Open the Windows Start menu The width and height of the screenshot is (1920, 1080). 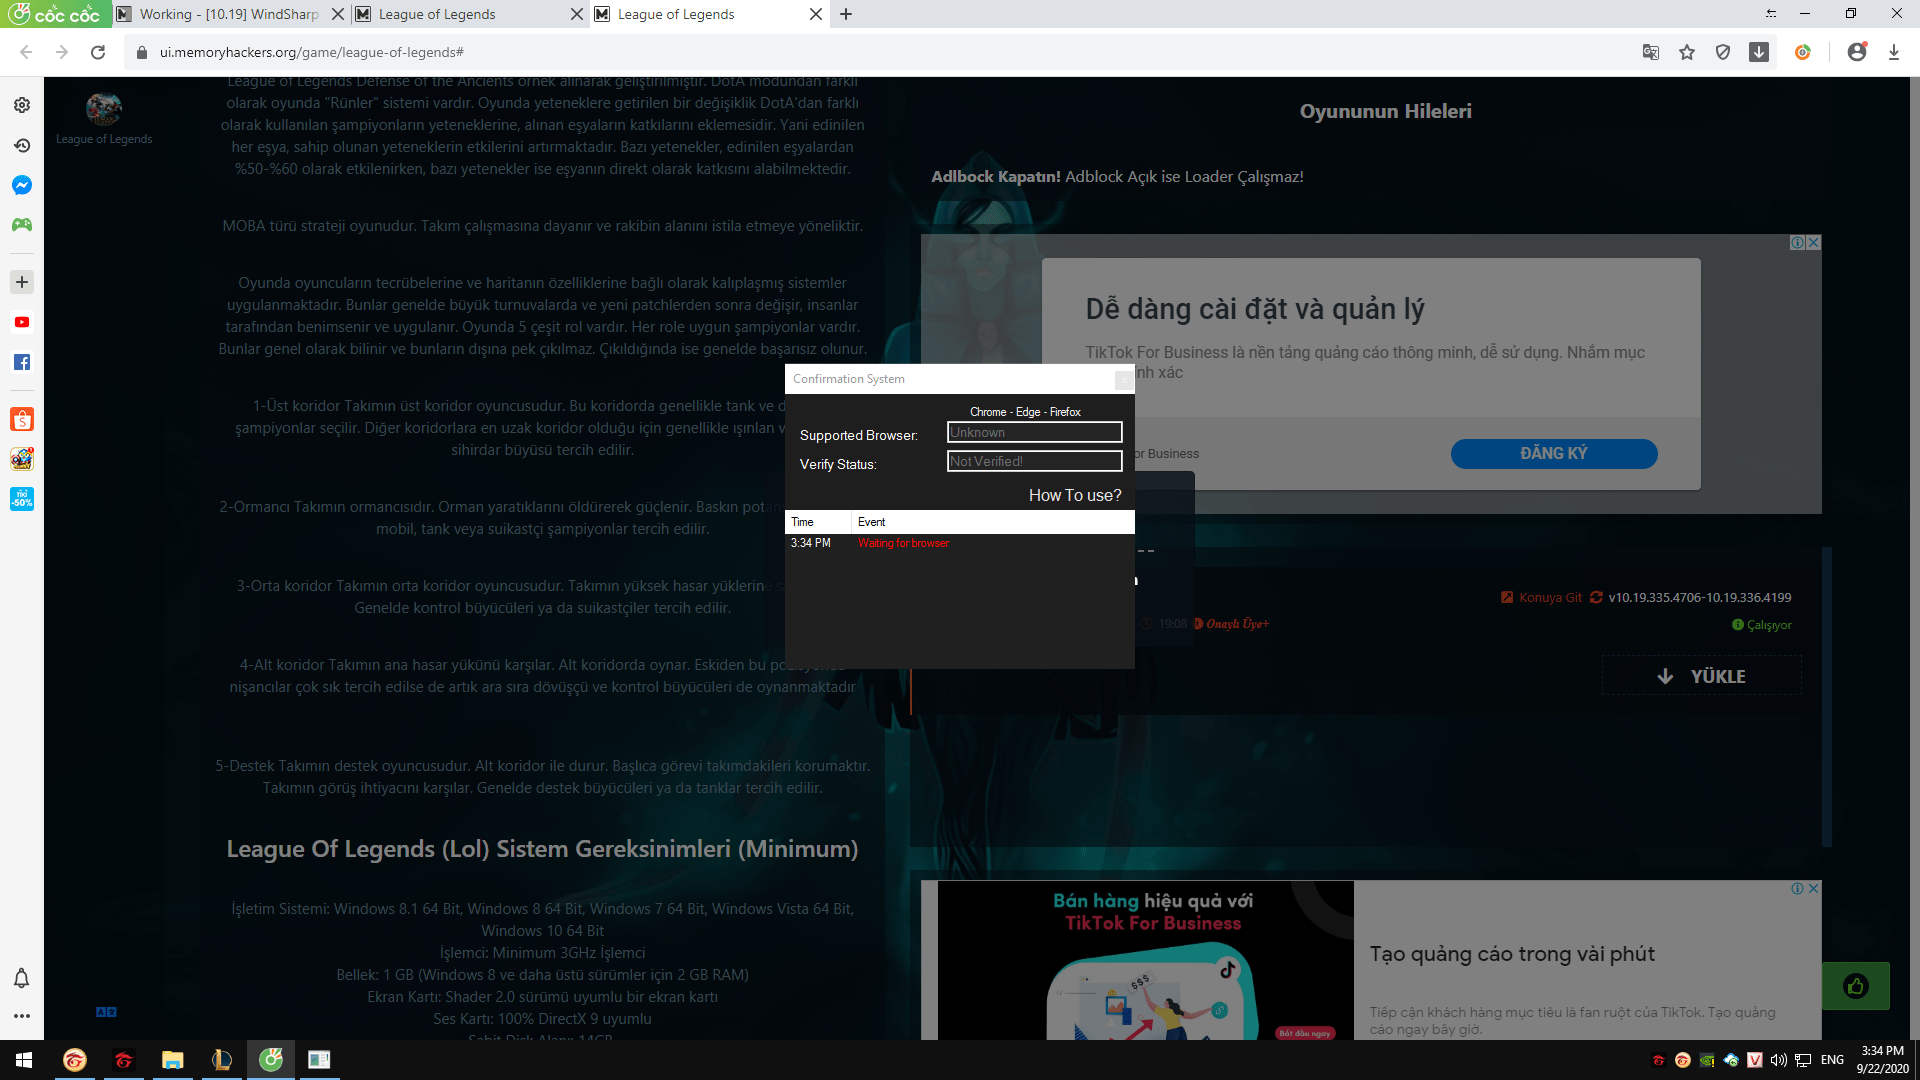coord(24,1060)
